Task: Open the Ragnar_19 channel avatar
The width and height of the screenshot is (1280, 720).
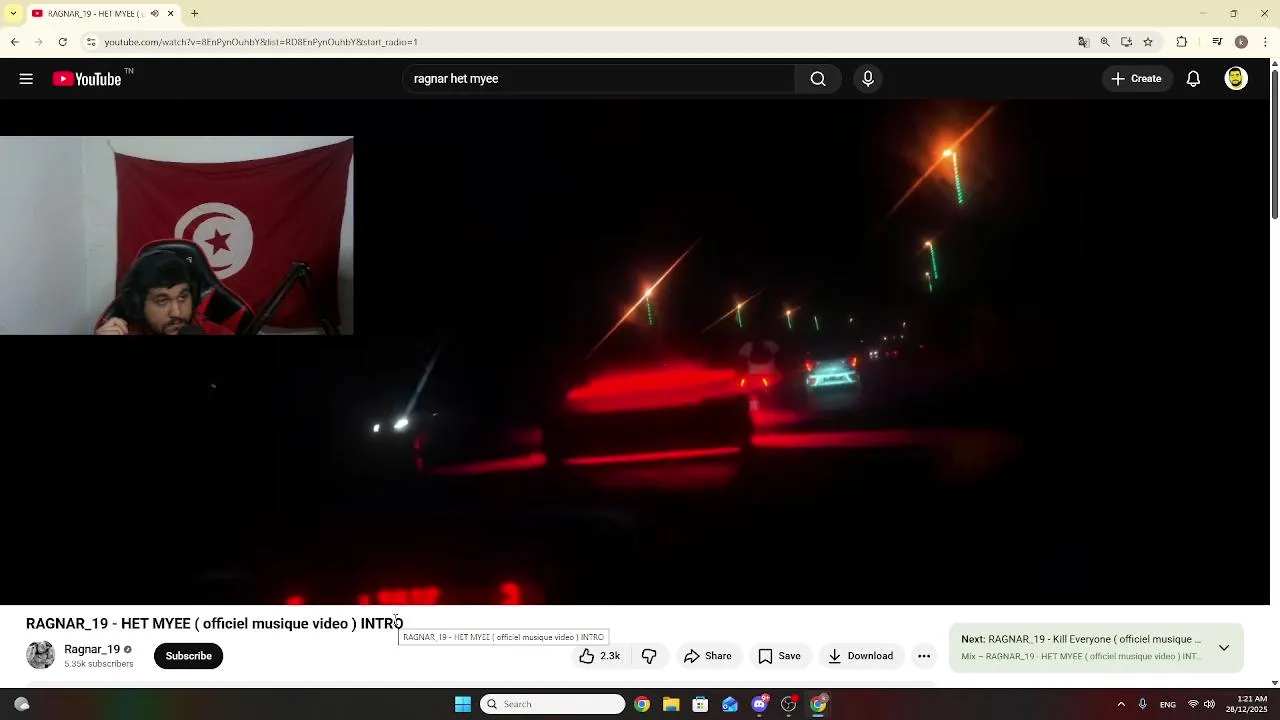Action: (40, 655)
